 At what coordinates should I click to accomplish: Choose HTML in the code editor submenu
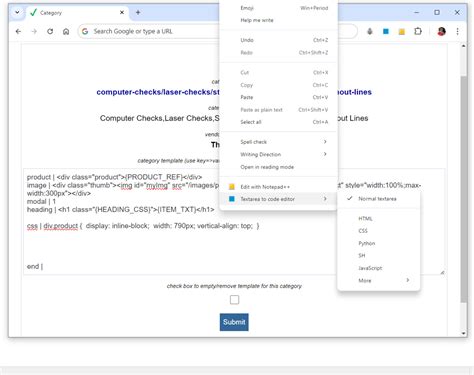click(378, 219)
